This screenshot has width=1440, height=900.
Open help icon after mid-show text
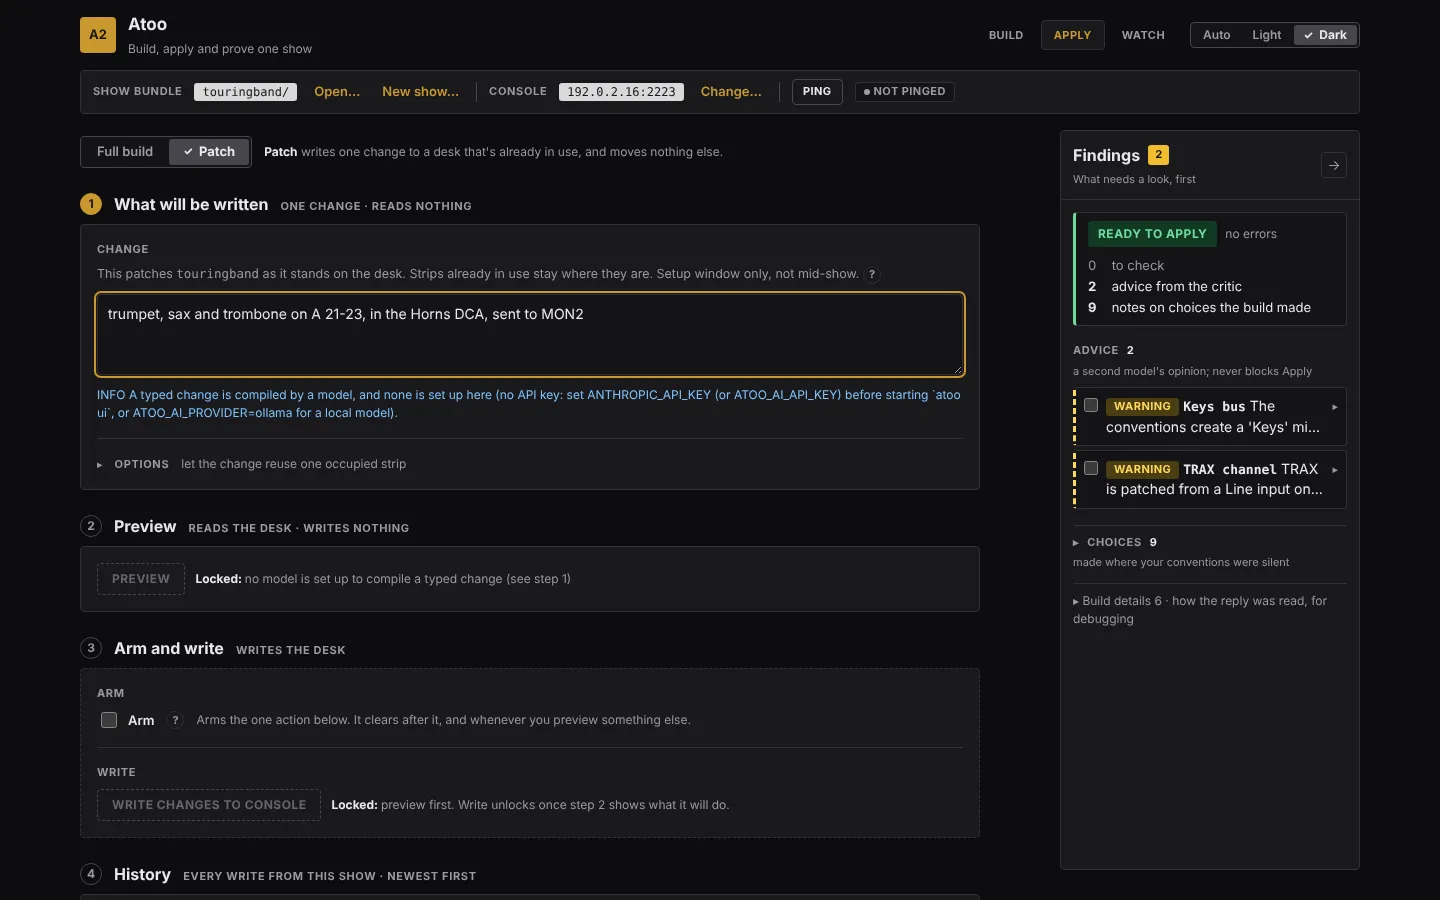872,274
